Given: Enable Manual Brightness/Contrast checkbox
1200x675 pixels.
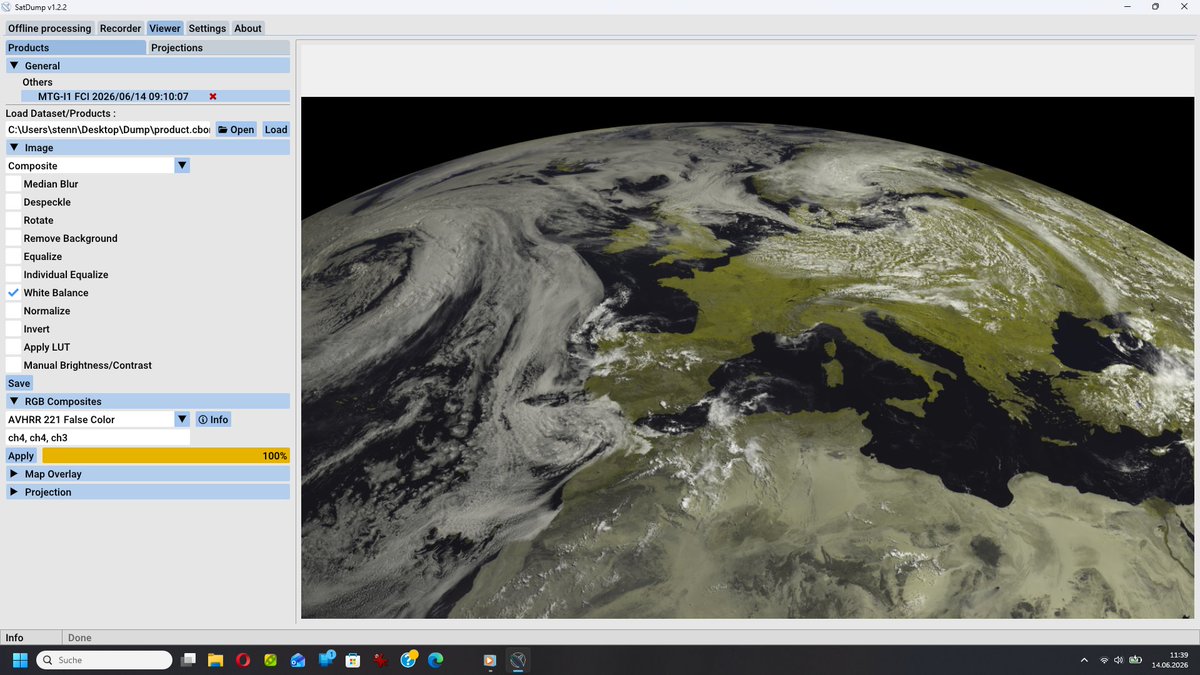Looking at the screenshot, I should [13, 365].
